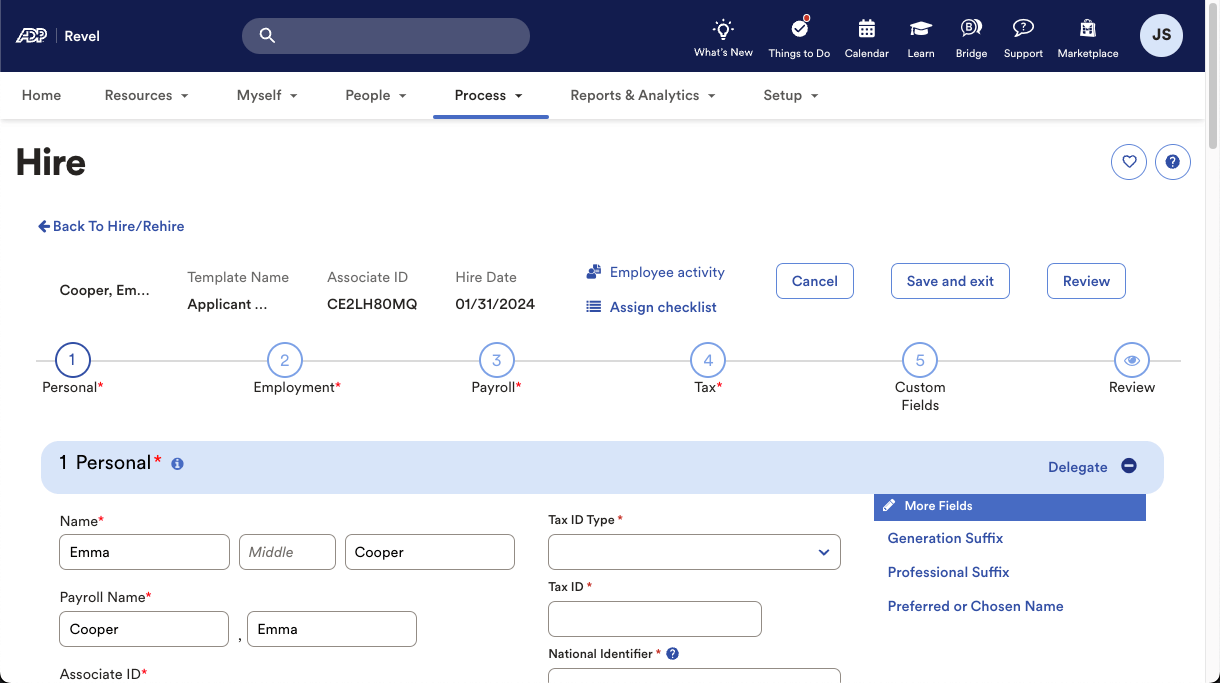
Task: Click Save and exit
Action: click(x=949, y=281)
